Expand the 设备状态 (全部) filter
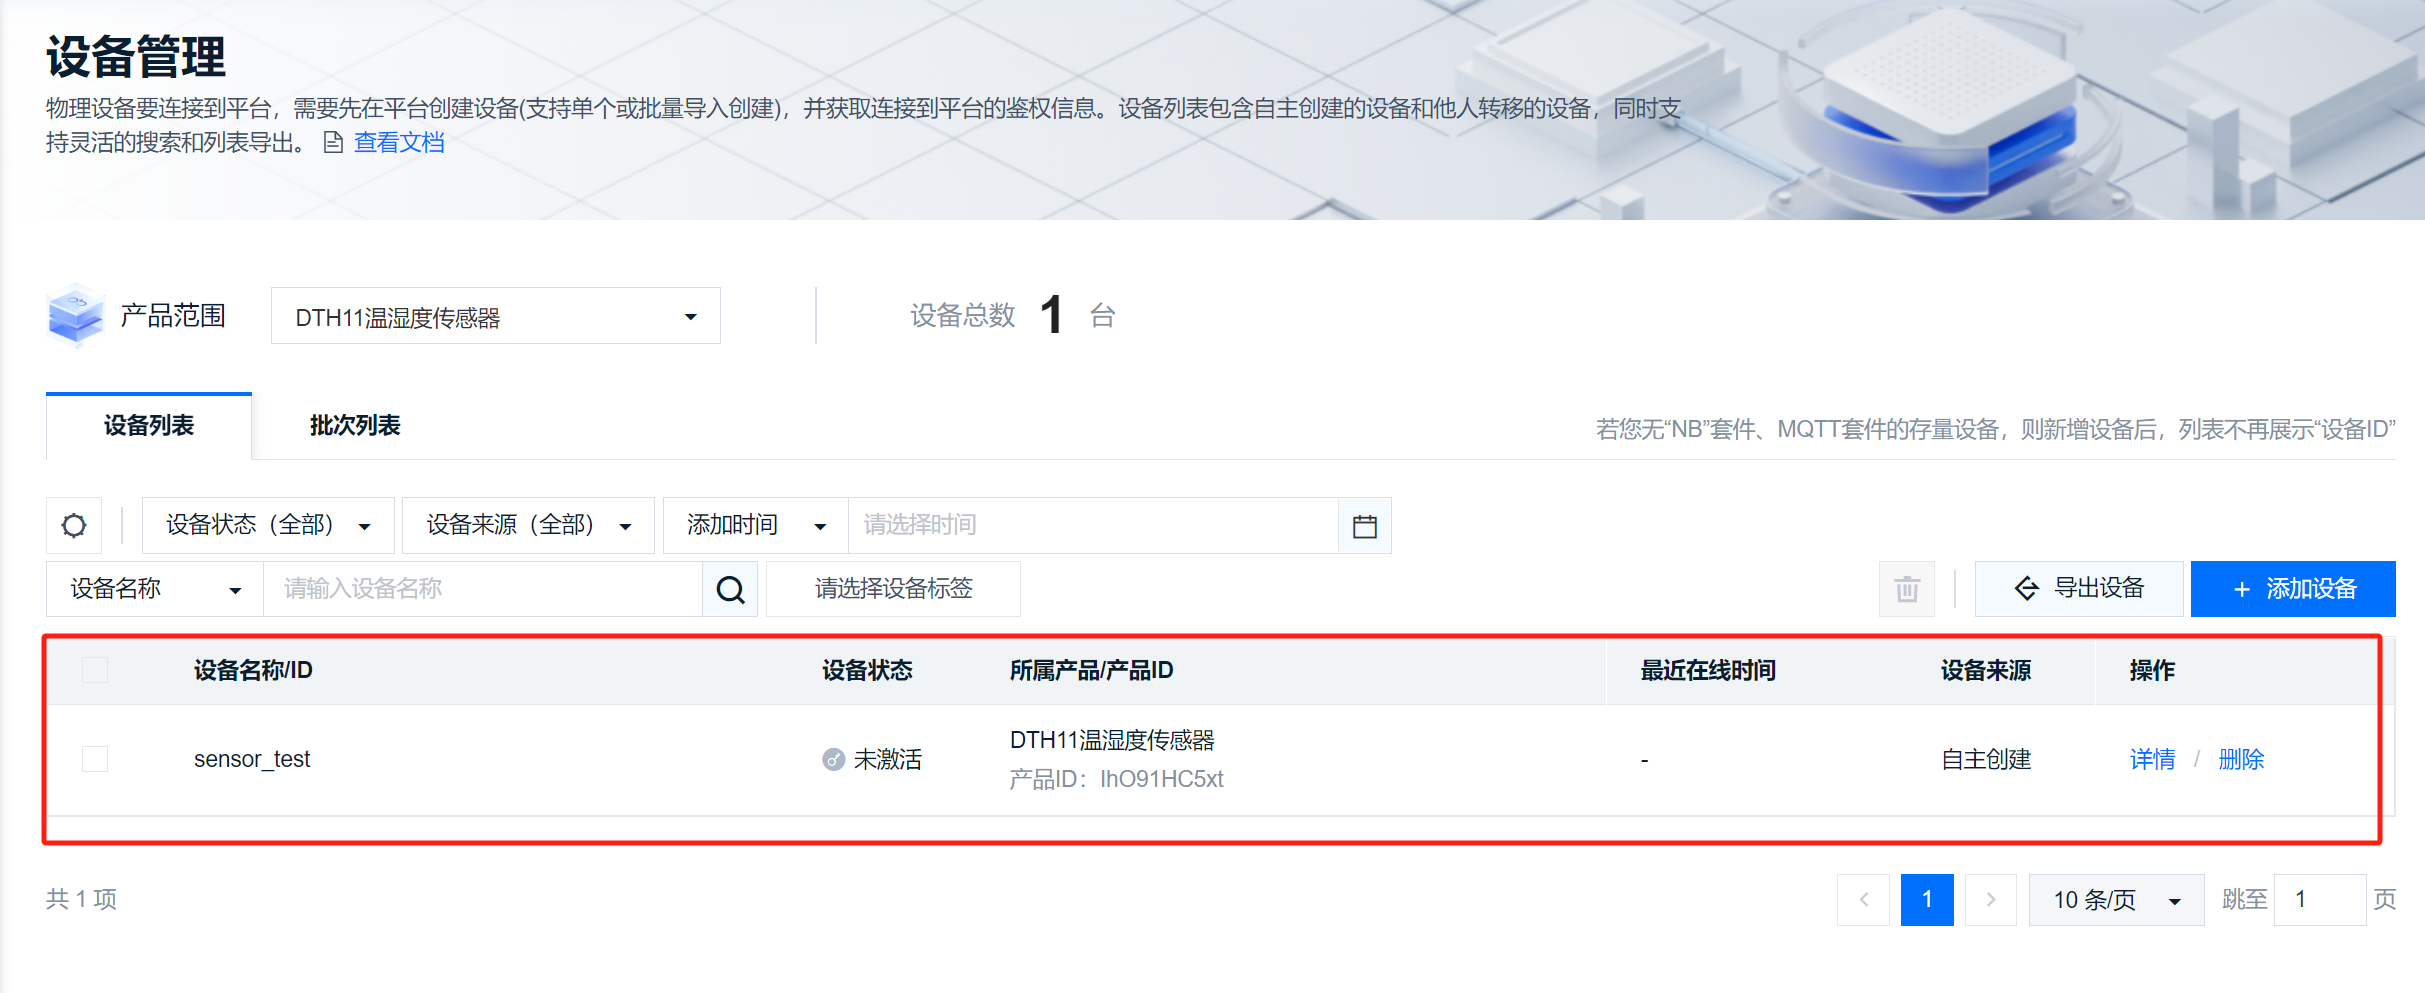This screenshot has width=2425, height=993. pyautogui.click(x=268, y=525)
